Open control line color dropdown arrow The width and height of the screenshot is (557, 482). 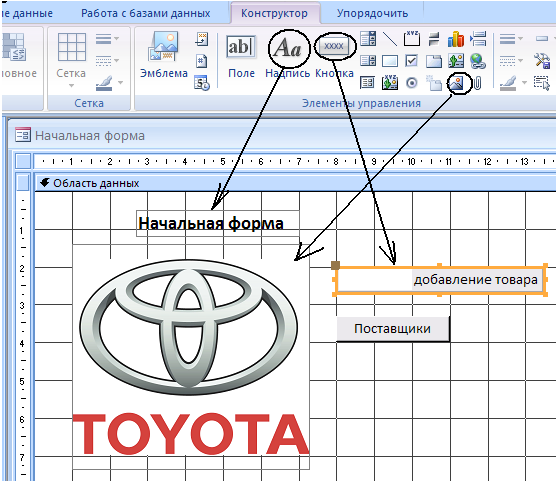point(524,83)
